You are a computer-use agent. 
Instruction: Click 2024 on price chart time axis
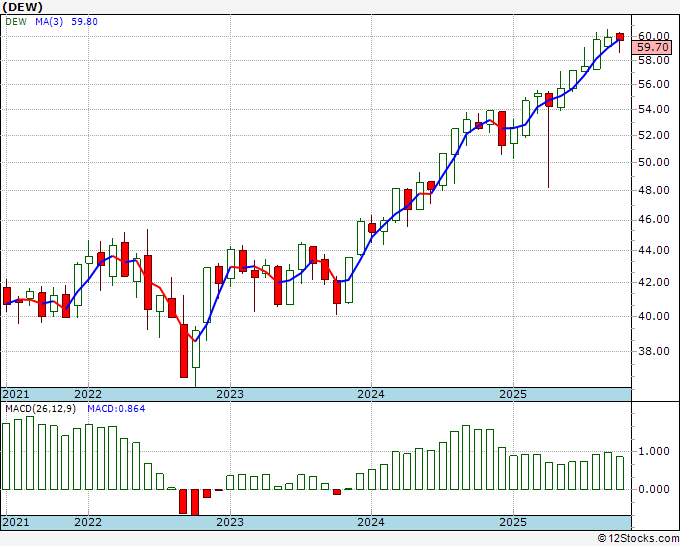tap(371, 394)
